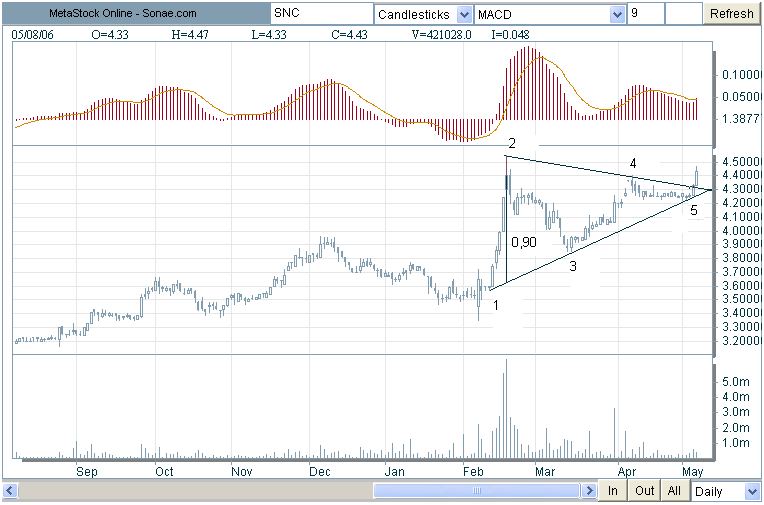Click the 3.0m volume axis label
Viewport: 764px width, 505px height.
pos(736,412)
